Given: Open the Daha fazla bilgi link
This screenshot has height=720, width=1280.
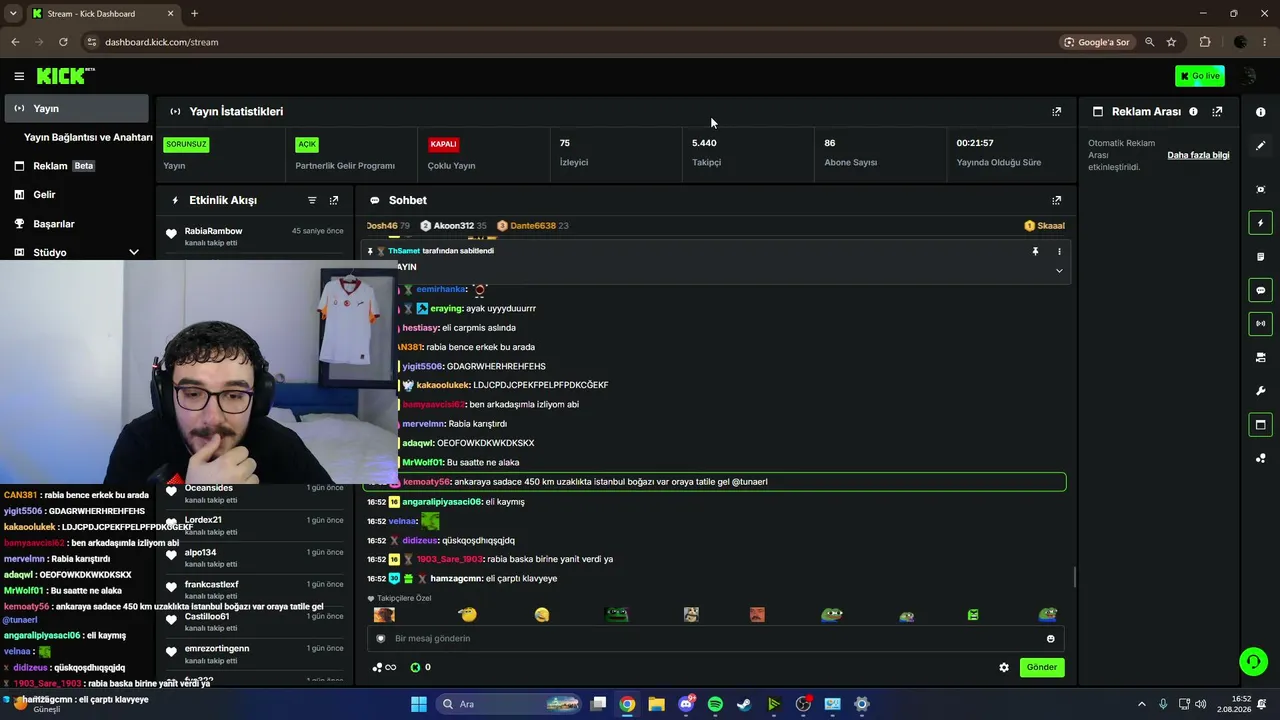Looking at the screenshot, I should click(1198, 155).
